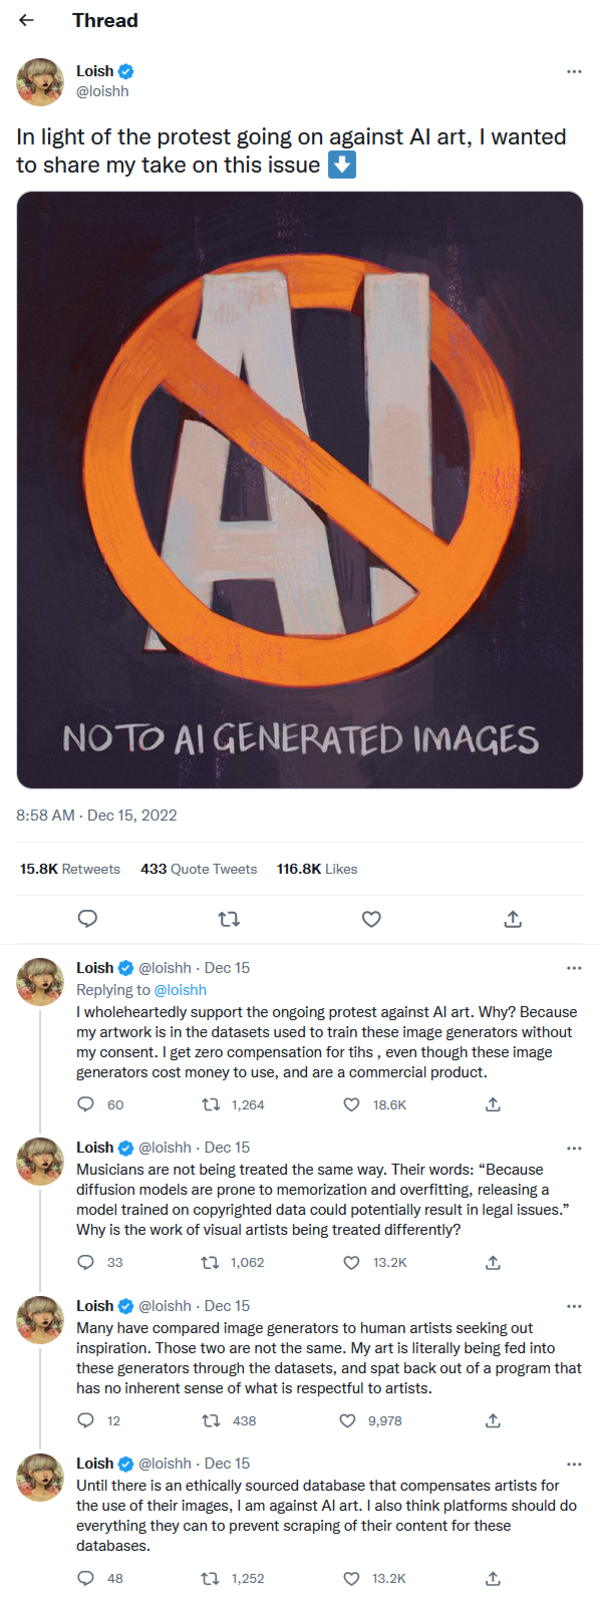Screen dimensions: 600x1606
Task: Click the verified badge next to Loish's name
Action: tap(124, 71)
